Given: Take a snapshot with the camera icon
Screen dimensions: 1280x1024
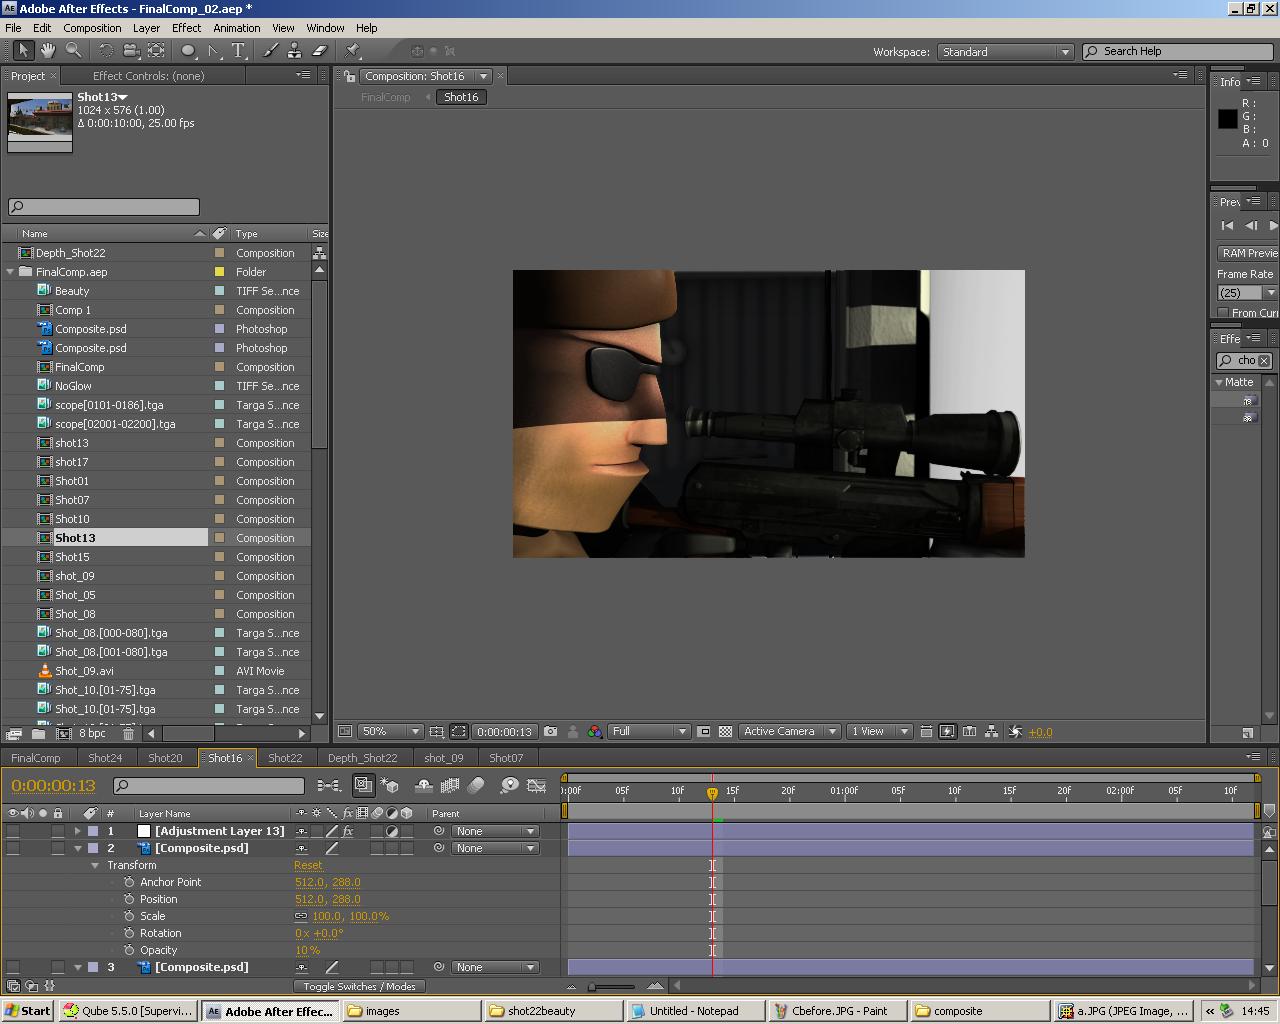Looking at the screenshot, I should tap(551, 732).
